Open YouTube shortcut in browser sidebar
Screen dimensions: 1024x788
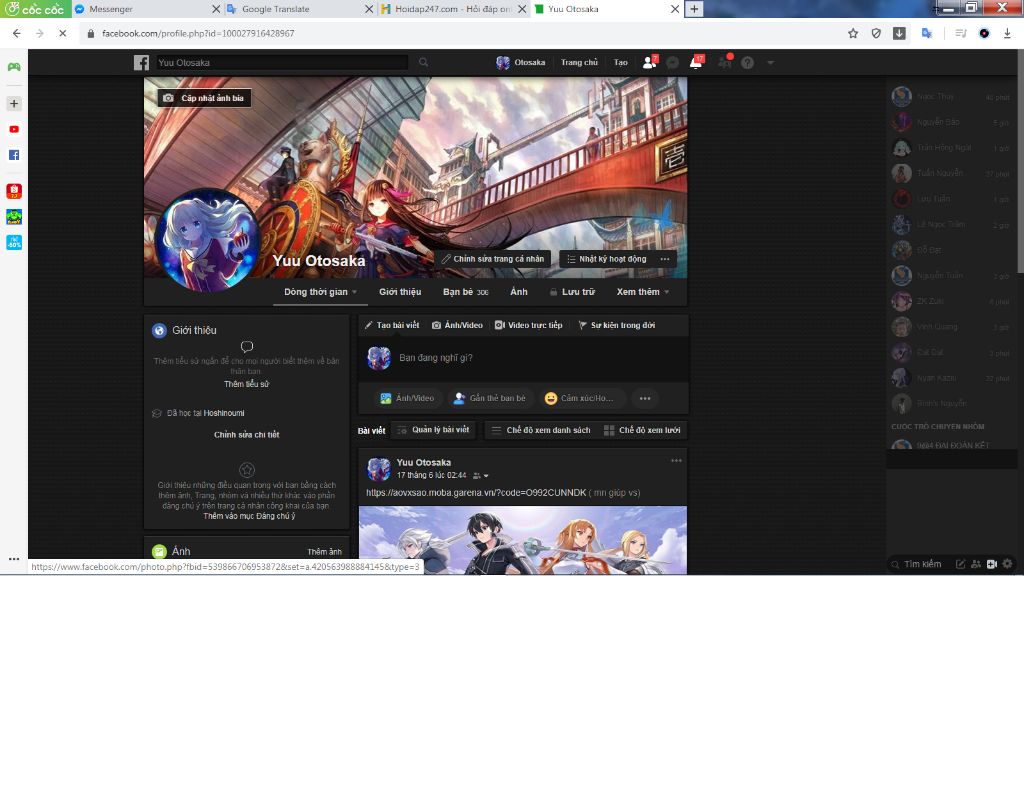click(14, 129)
